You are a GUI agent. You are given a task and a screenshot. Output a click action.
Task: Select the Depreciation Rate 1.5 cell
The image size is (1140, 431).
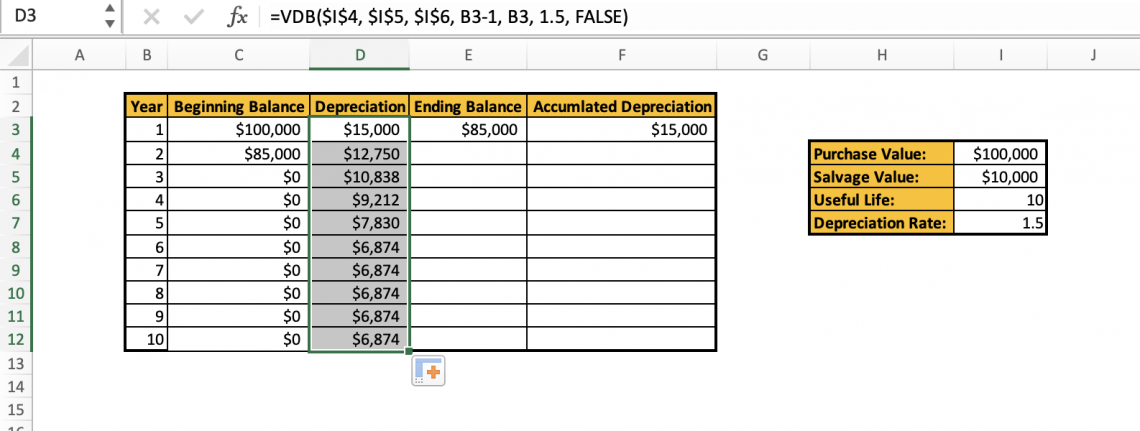(1001, 223)
